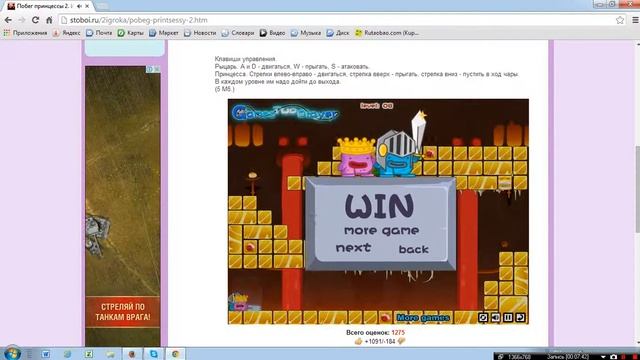Viewport: 640px width, 360px height.
Task: Click the exit-to-menu arrow icon in game
Action: [x=520, y=317]
